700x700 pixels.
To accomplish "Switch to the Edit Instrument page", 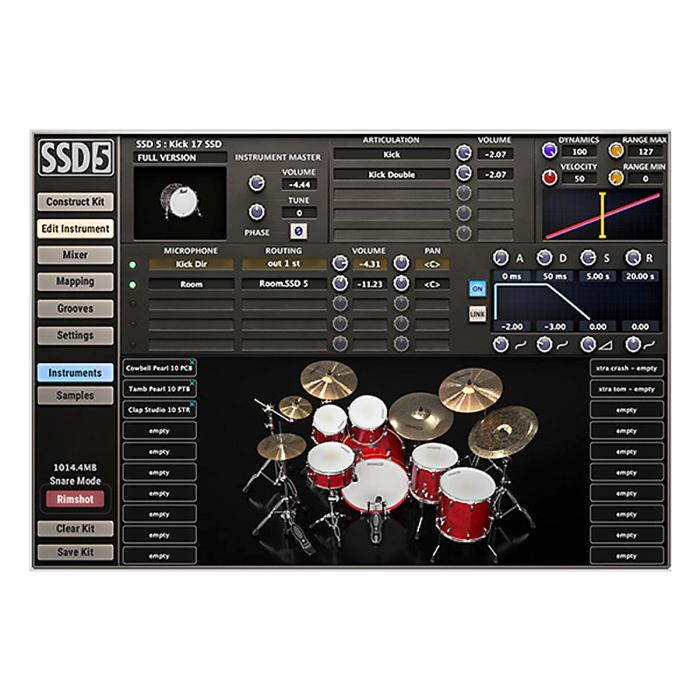I will pos(75,229).
